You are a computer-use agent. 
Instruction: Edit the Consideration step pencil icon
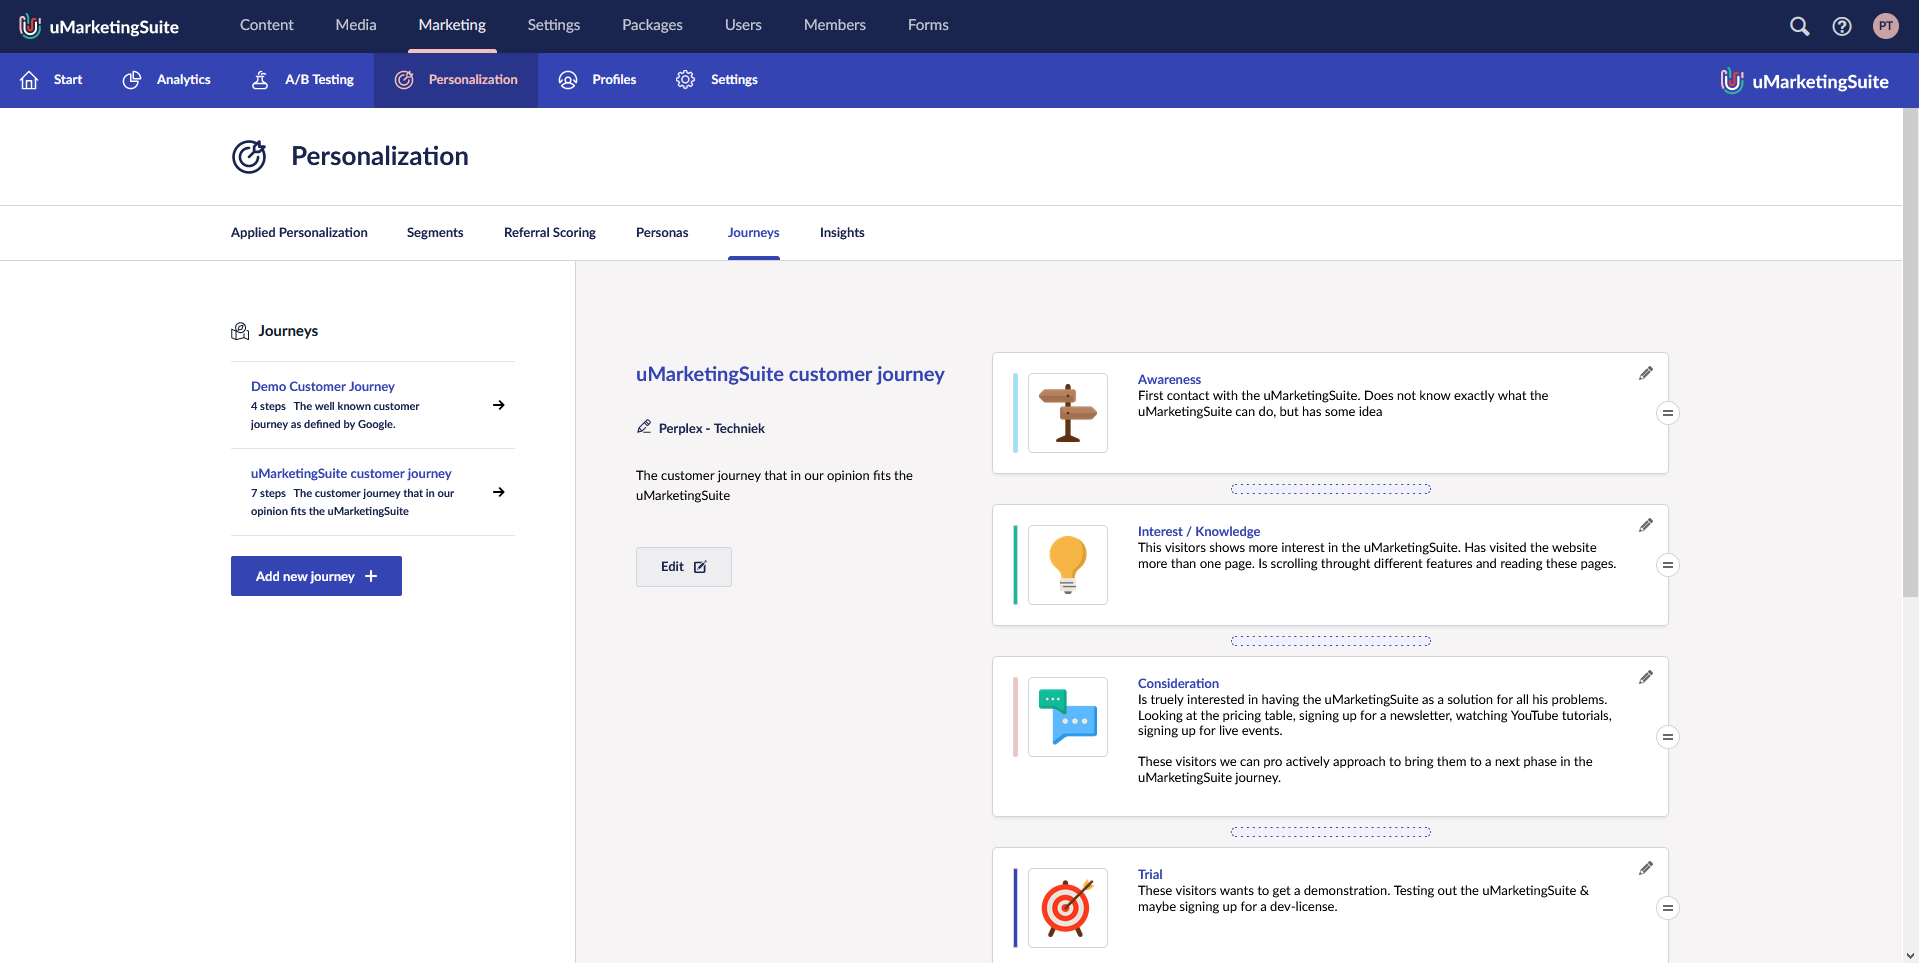coord(1646,677)
